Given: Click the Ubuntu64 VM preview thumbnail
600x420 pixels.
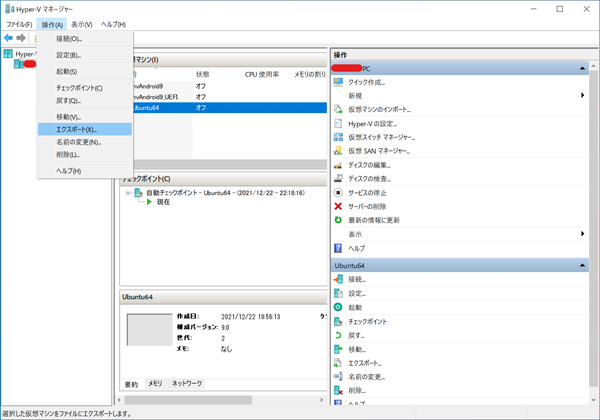Looking at the screenshot, I should pos(150,330).
